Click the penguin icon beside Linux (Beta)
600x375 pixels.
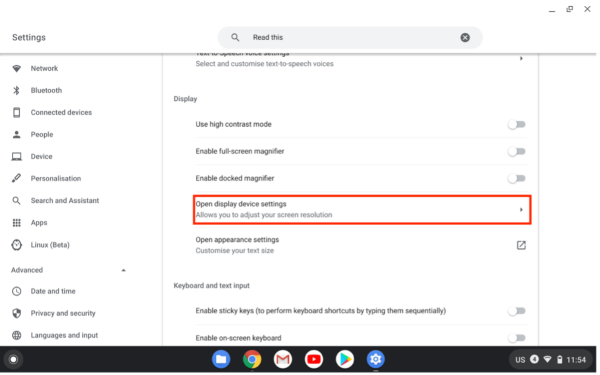(x=16, y=245)
